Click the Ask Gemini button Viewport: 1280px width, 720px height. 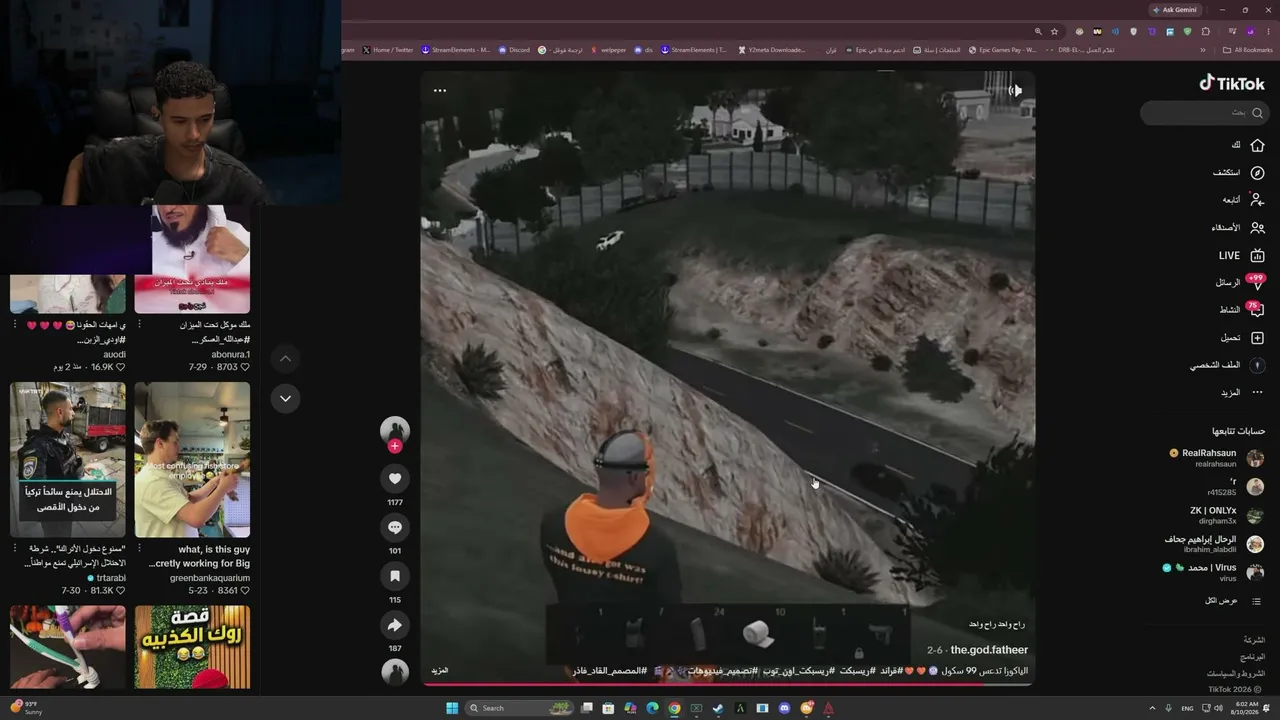click(1175, 10)
